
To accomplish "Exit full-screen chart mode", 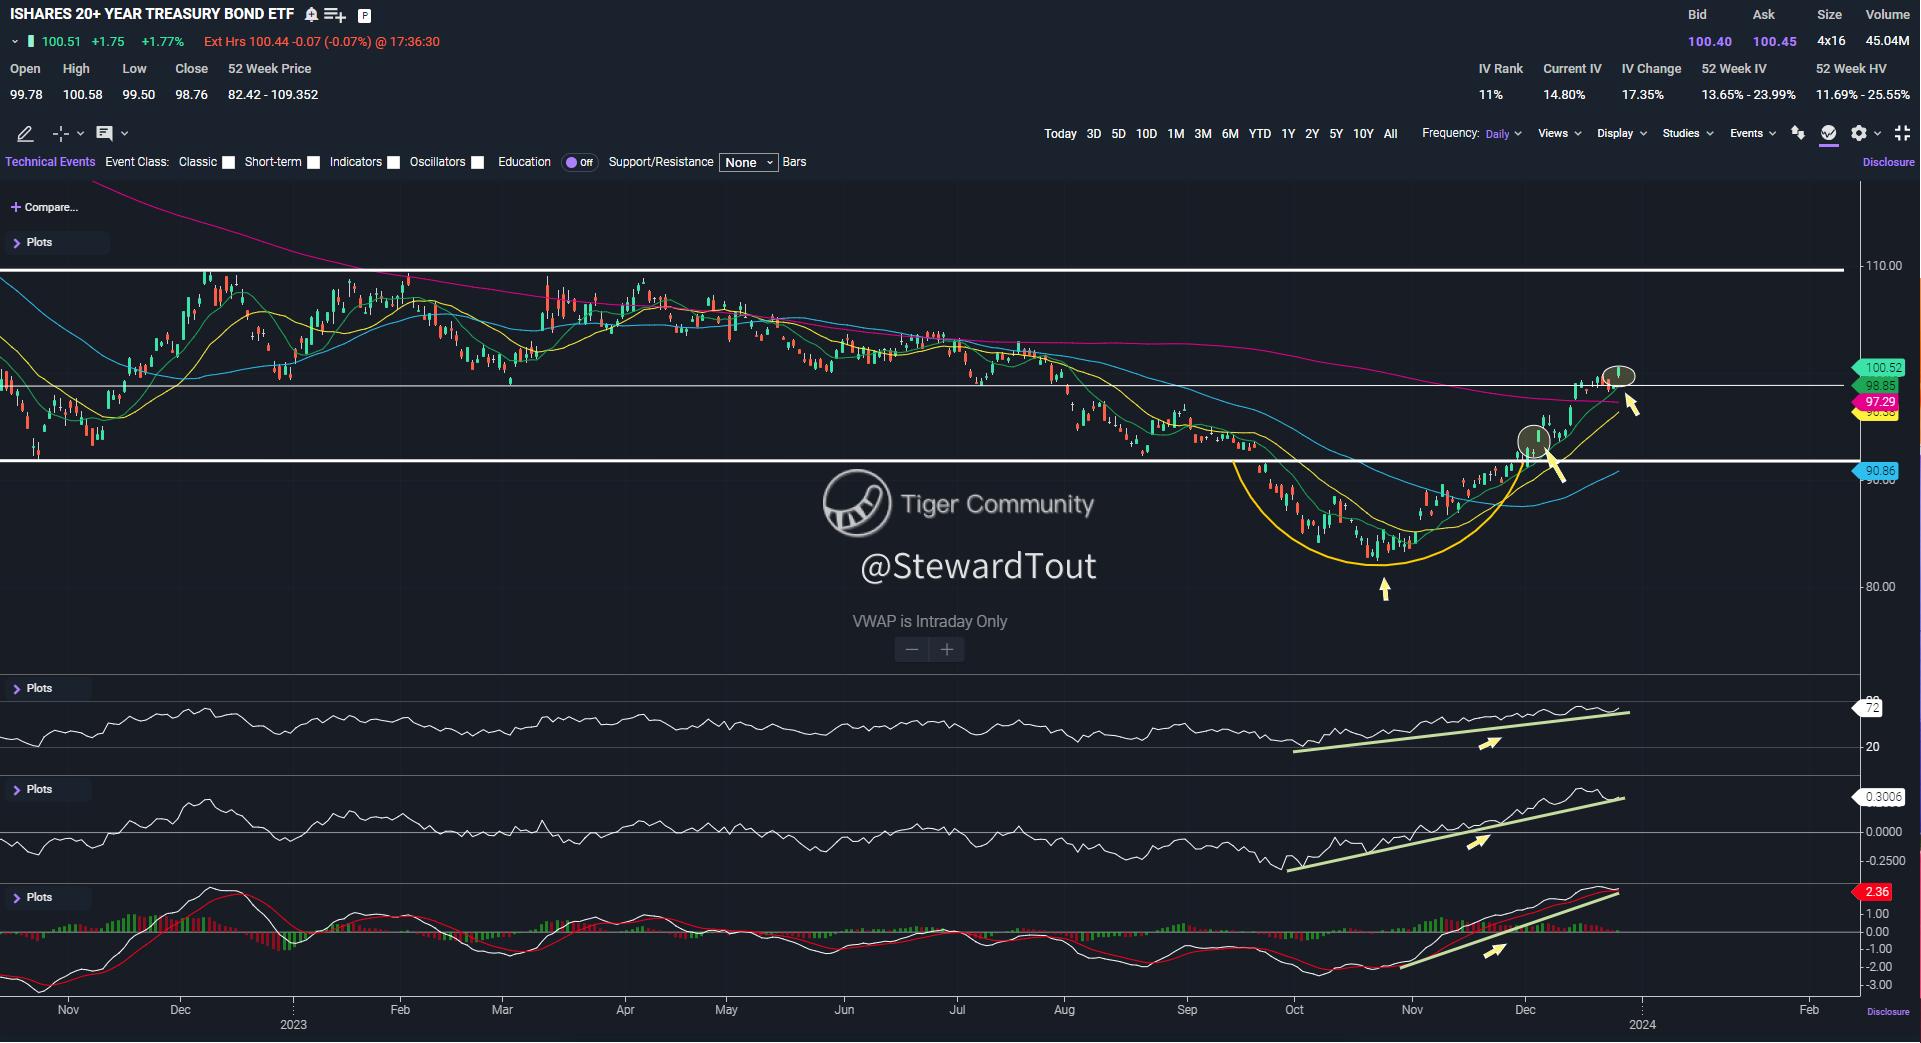I will pyautogui.click(x=1902, y=133).
